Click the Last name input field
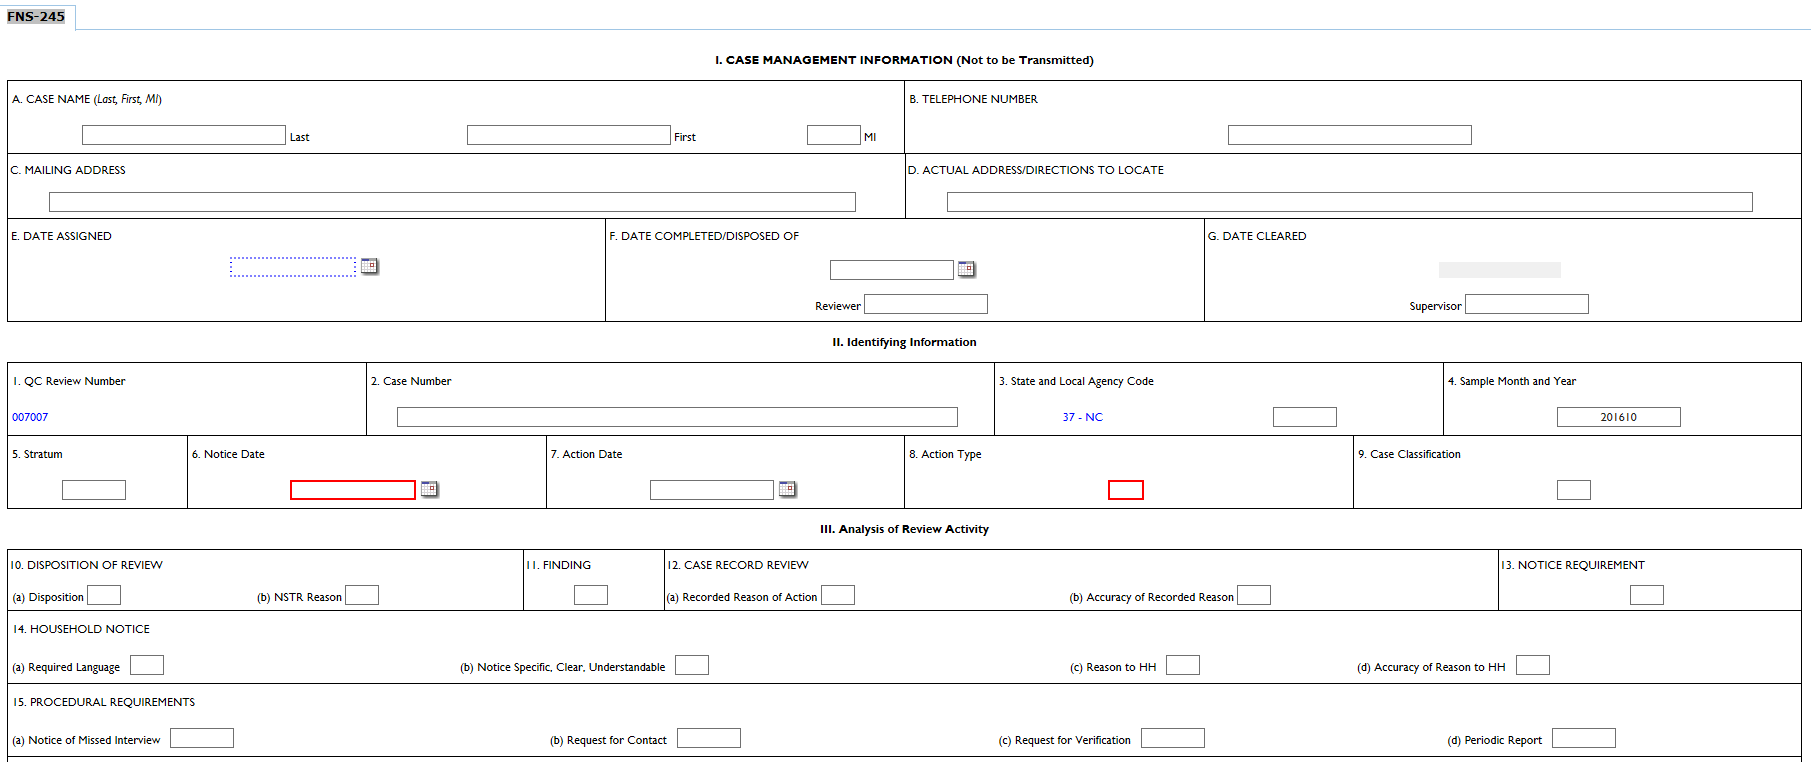Screen dimensions: 1811x762 [184, 135]
